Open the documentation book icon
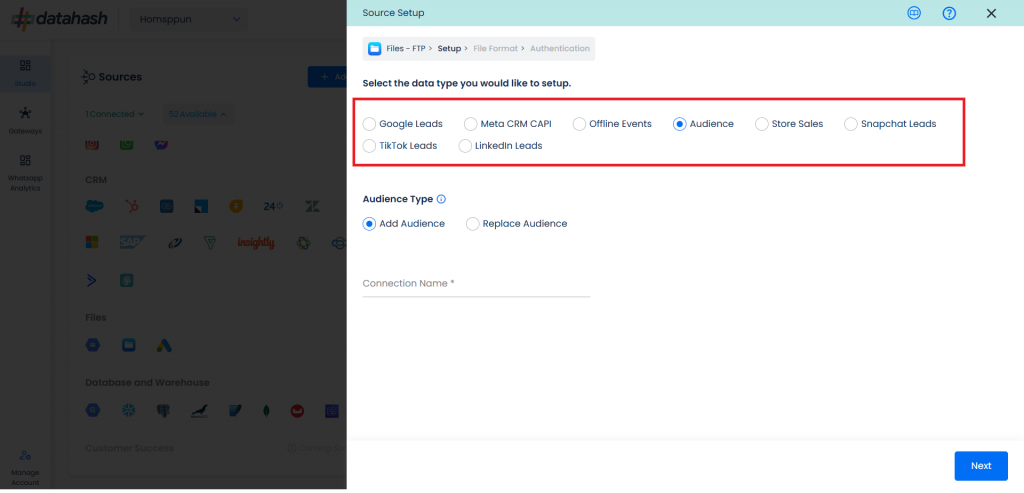 [914, 13]
